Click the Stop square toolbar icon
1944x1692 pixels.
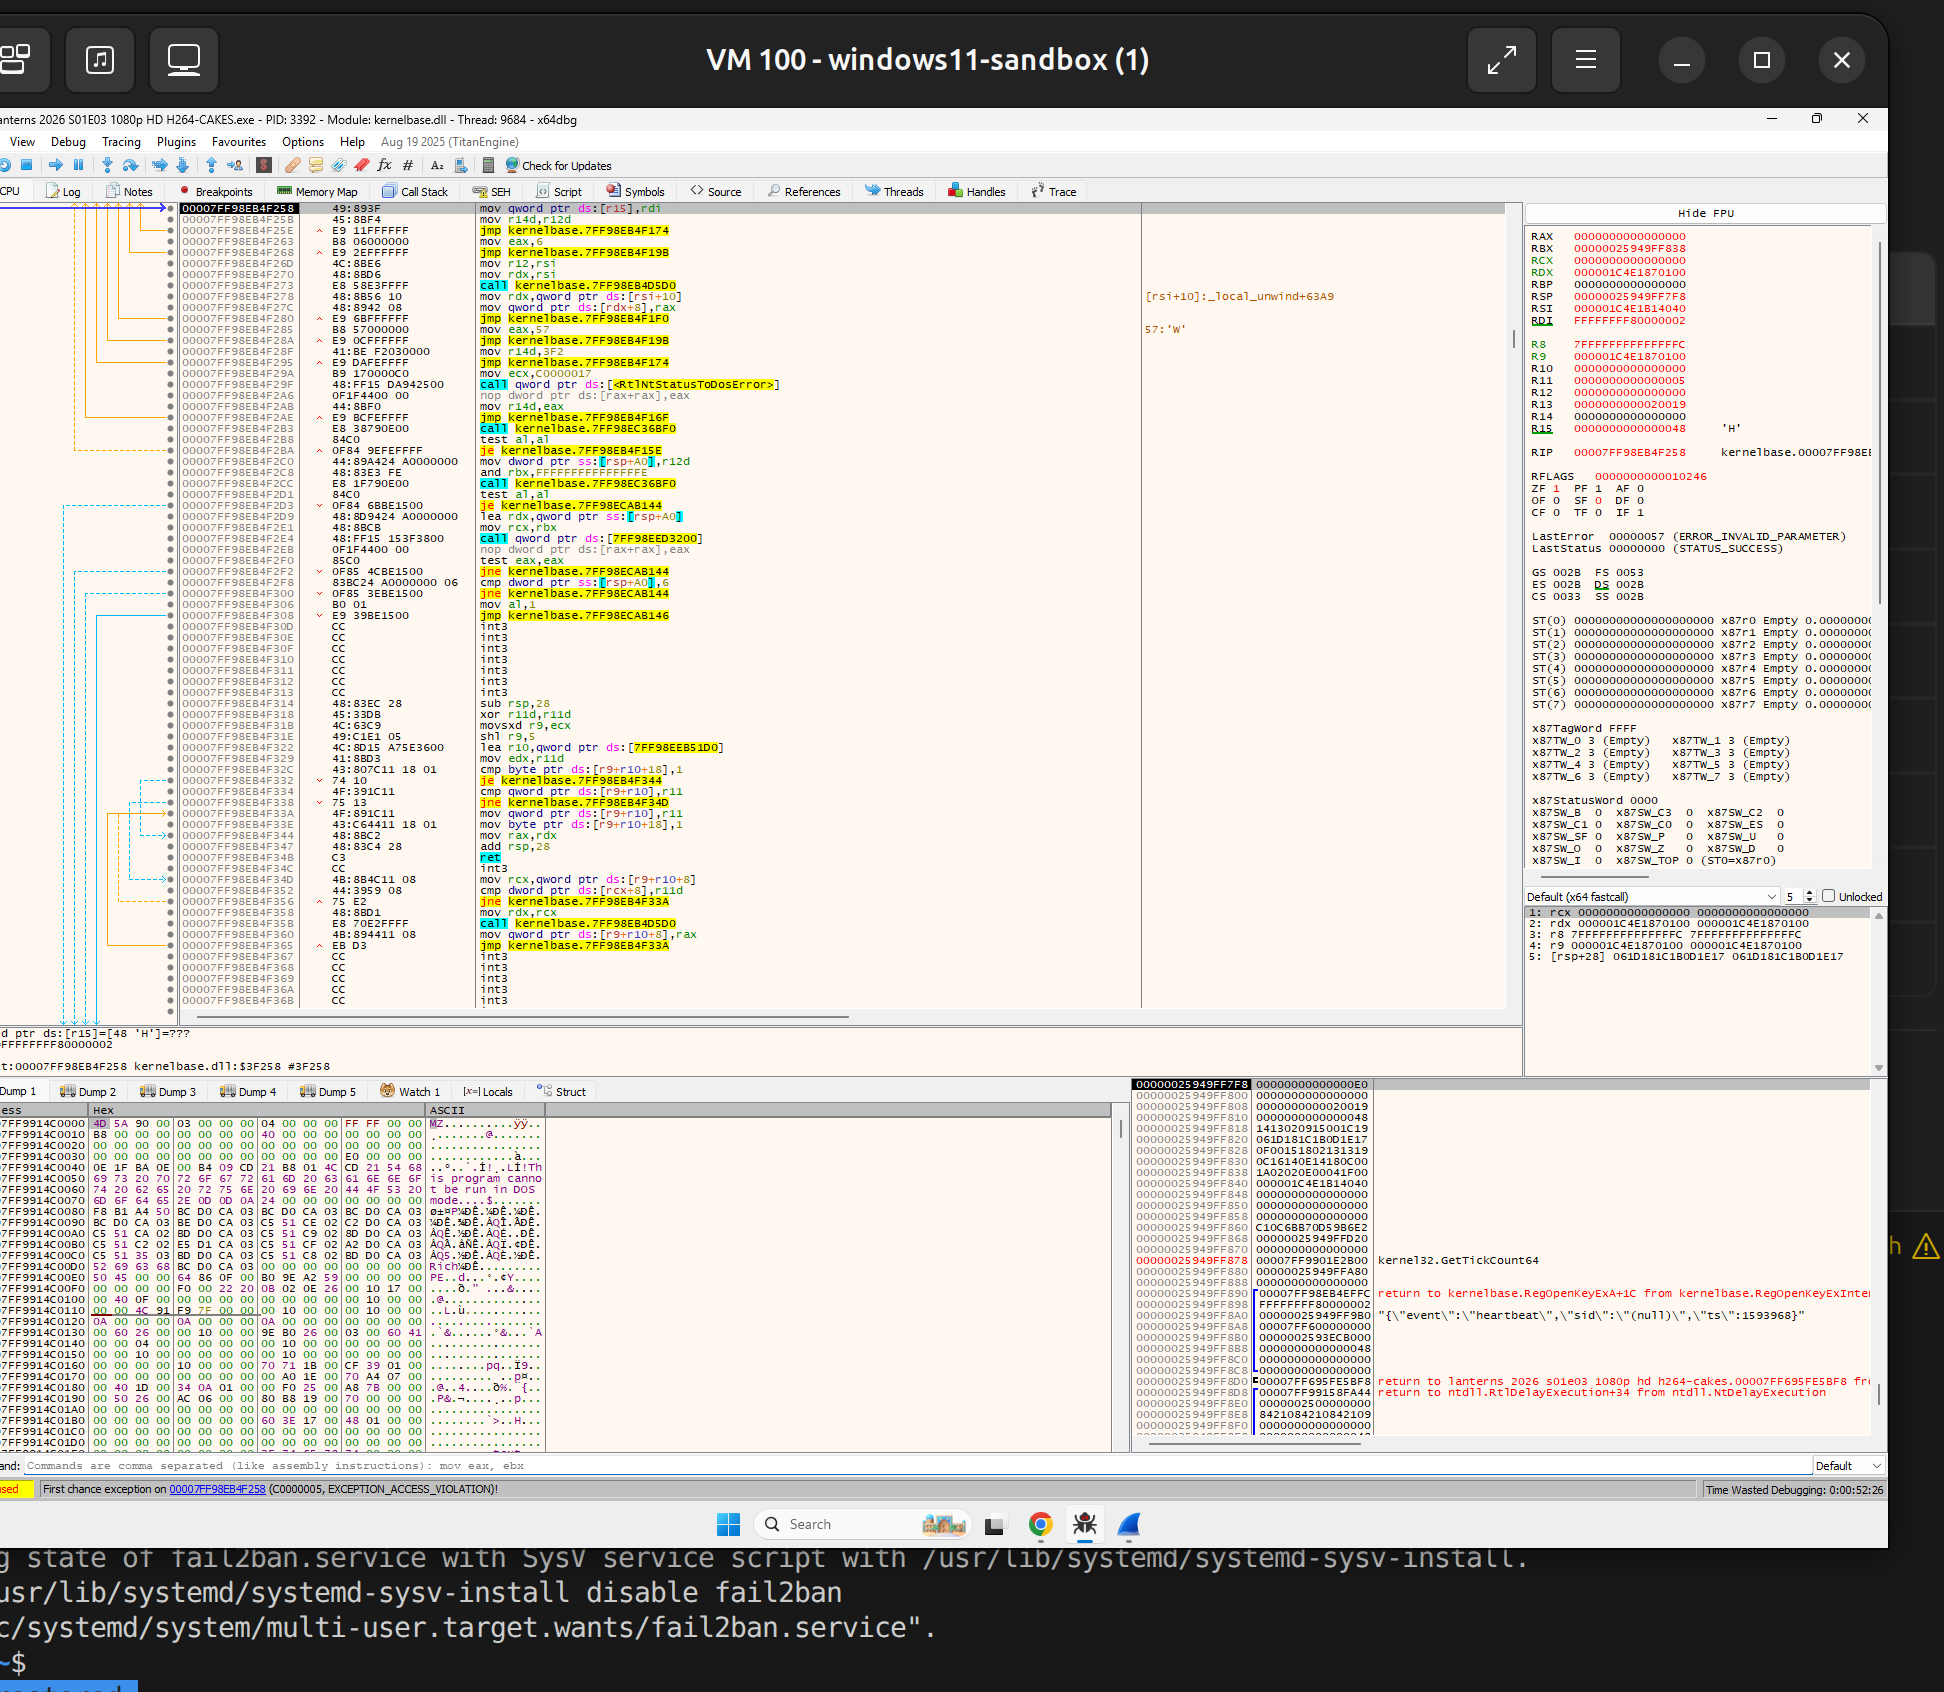(x=27, y=165)
